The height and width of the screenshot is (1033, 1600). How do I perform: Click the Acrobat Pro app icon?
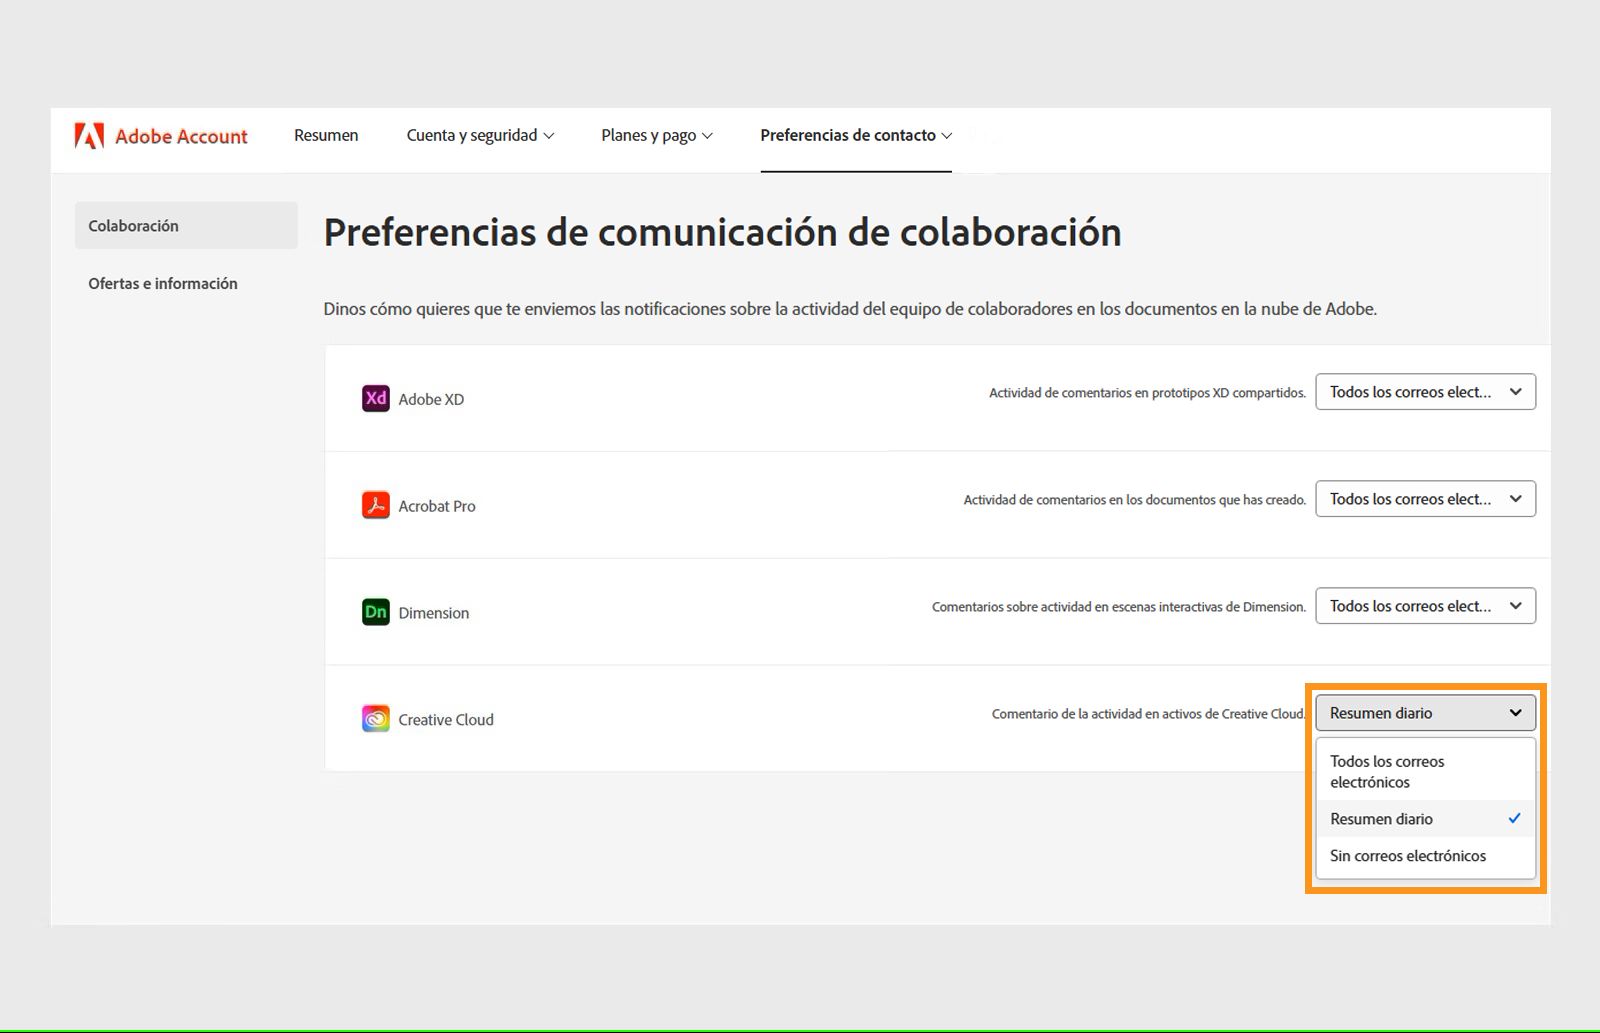[x=375, y=505]
